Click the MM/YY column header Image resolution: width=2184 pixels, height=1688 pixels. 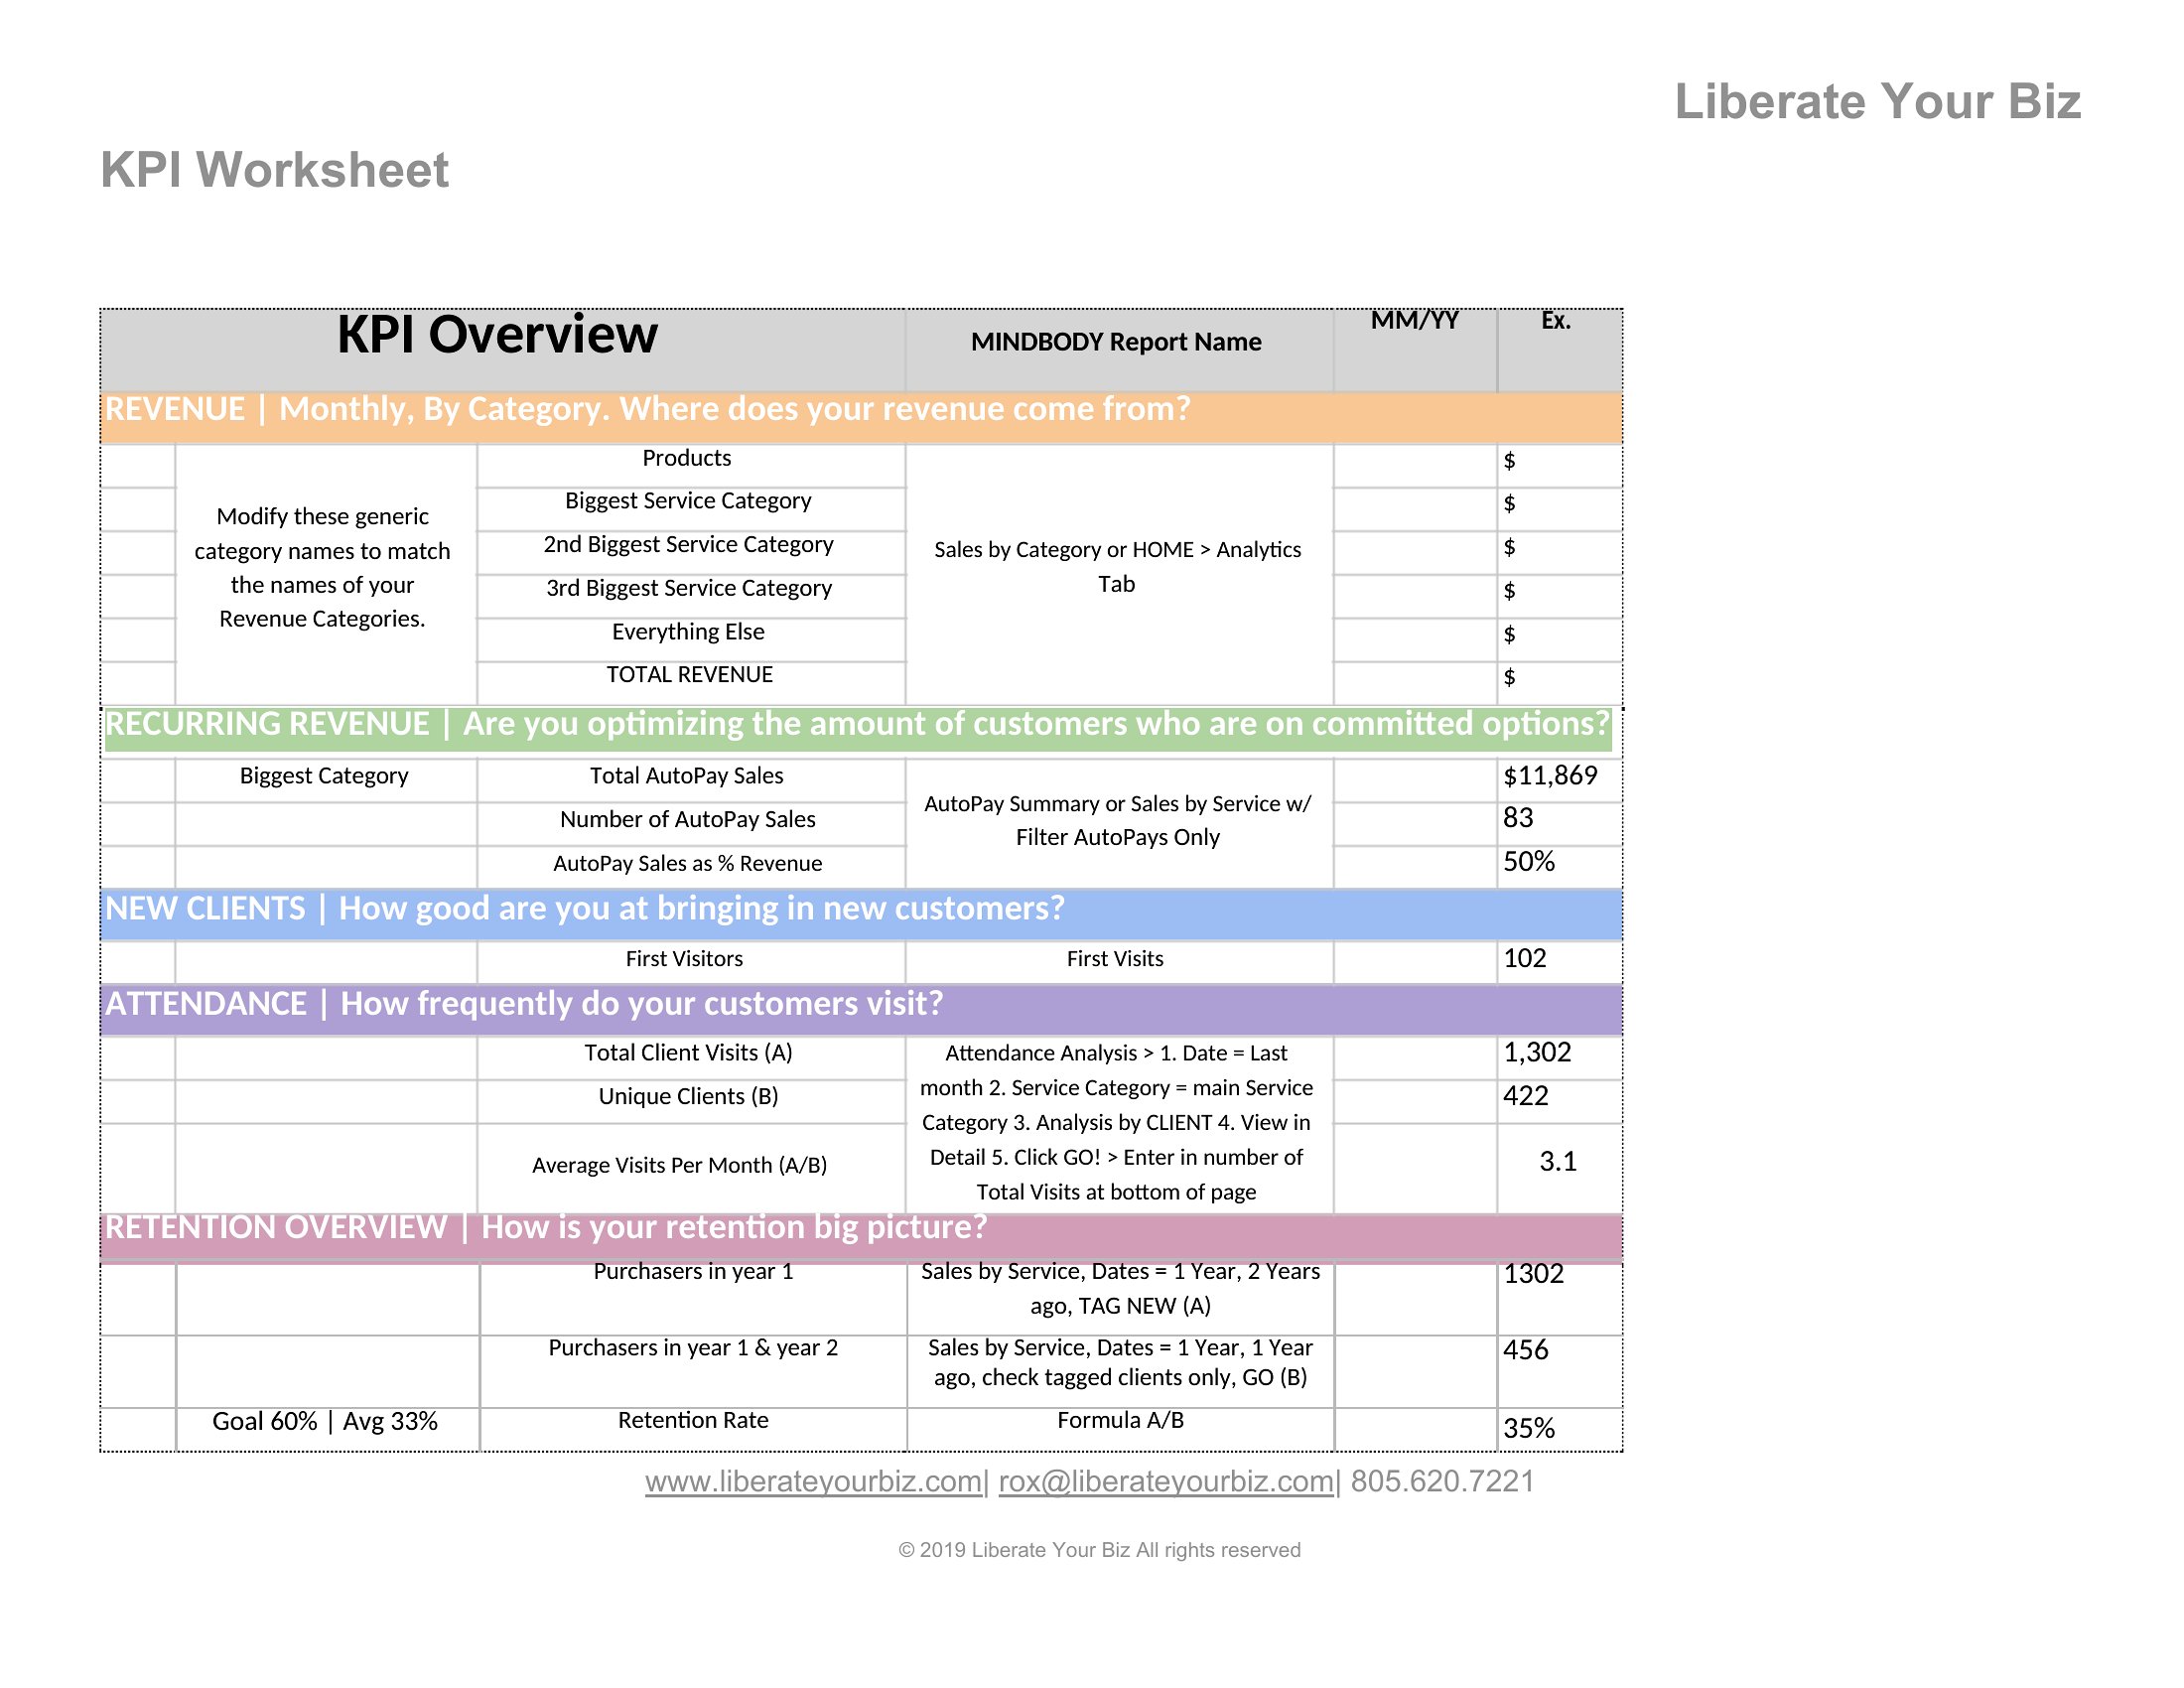pyautogui.click(x=1414, y=320)
